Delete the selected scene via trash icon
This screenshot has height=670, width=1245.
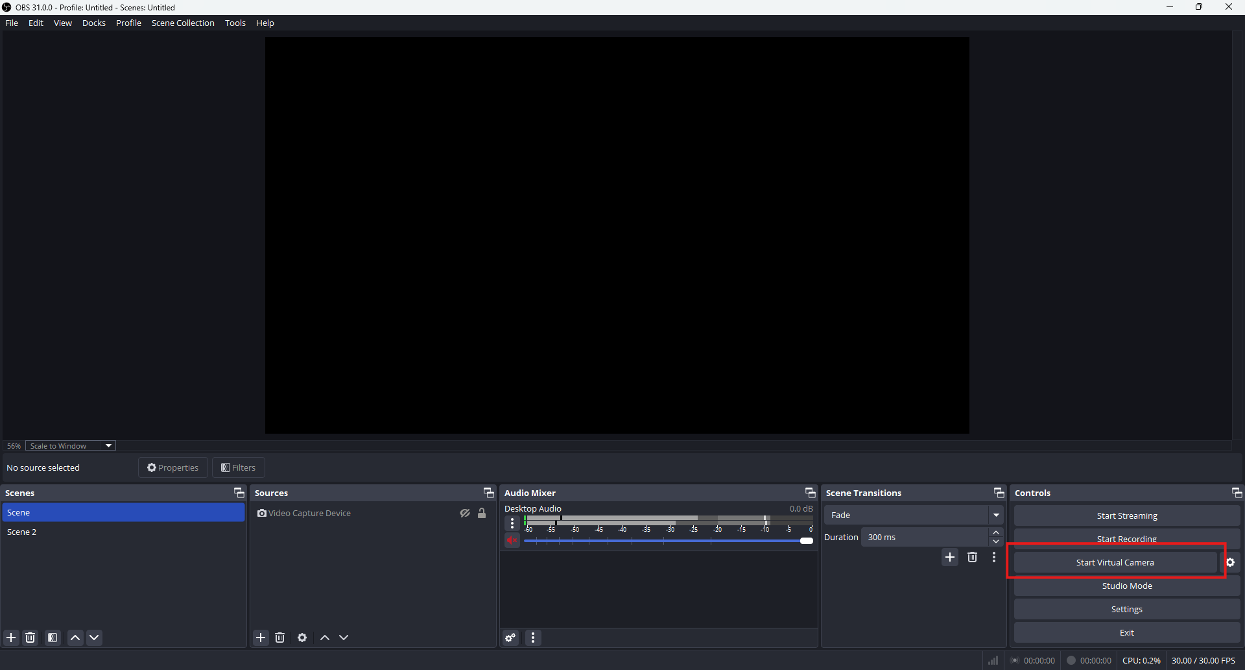30,637
